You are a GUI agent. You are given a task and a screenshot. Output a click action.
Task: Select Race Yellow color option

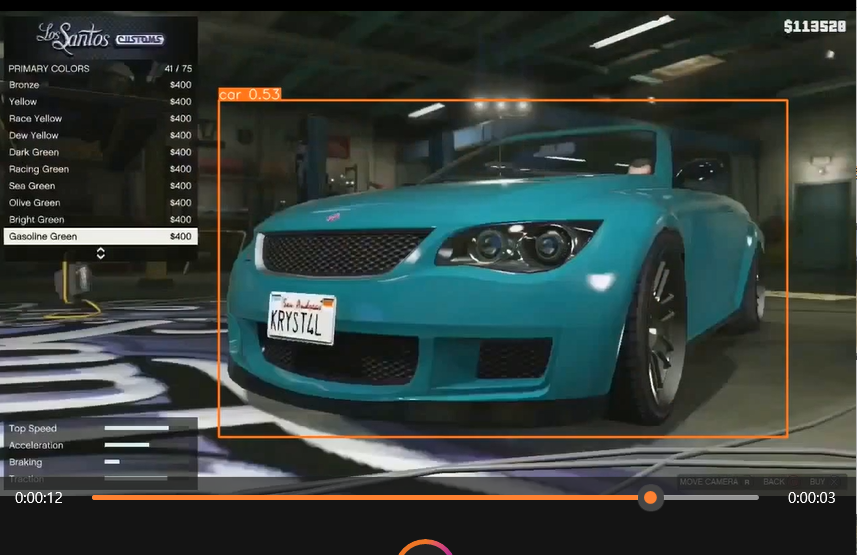pos(101,119)
